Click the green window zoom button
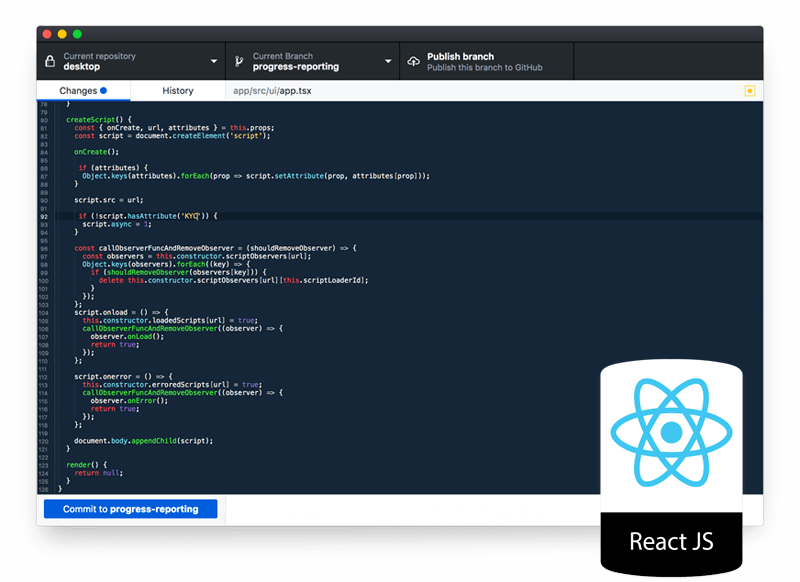The width and height of the screenshot is (800, 582). pyautogui.click(x=78, y=34)
